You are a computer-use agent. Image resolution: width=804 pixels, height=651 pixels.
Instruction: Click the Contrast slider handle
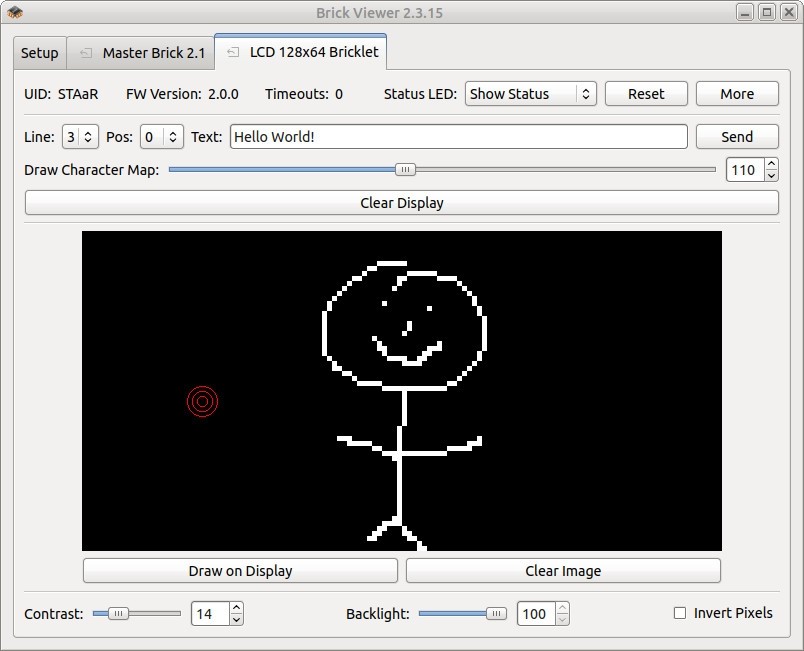coord(118,614)
